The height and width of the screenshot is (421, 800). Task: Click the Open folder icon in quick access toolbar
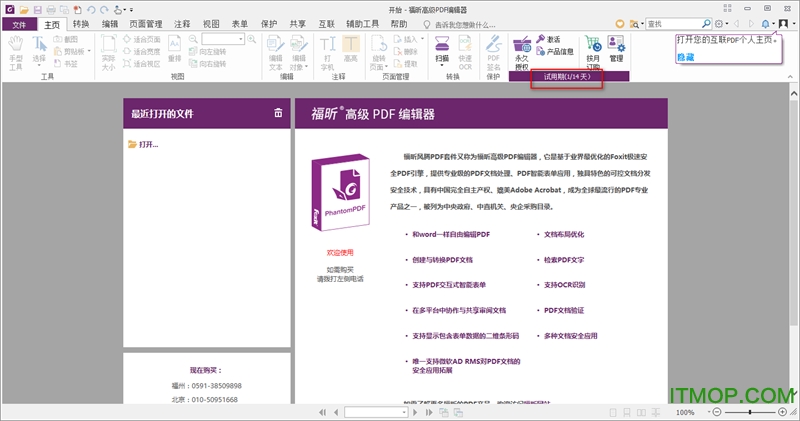click(24, 10)
